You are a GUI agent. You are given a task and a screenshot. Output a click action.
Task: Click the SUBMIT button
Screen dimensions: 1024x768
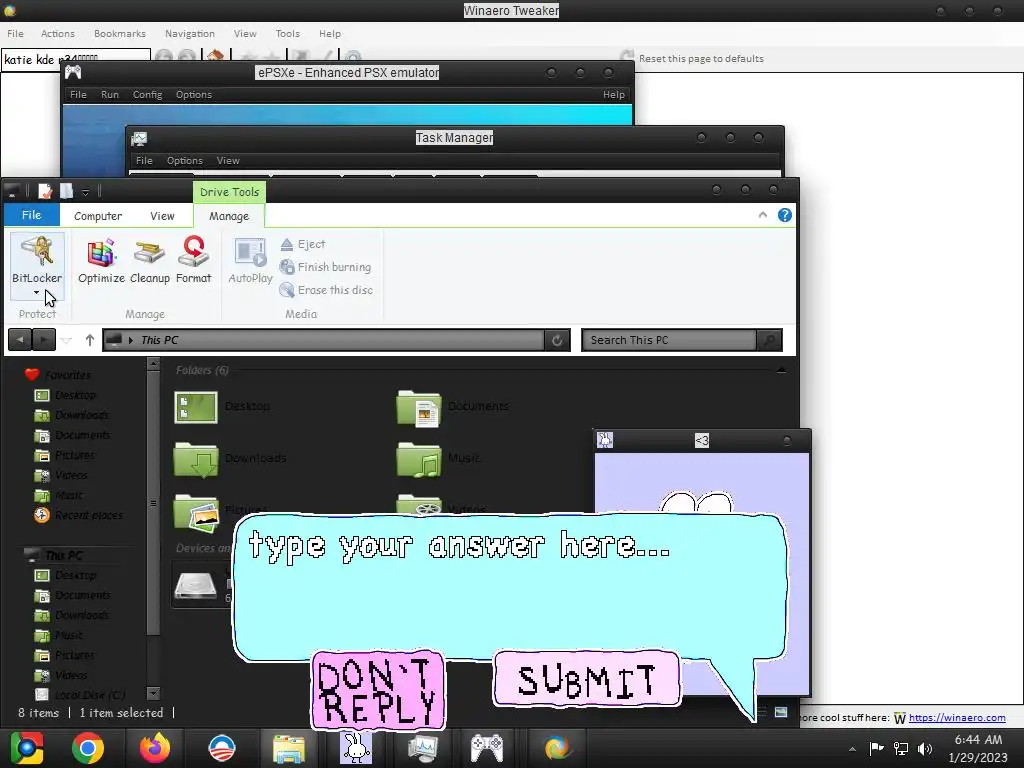click(x=586, y=679)
